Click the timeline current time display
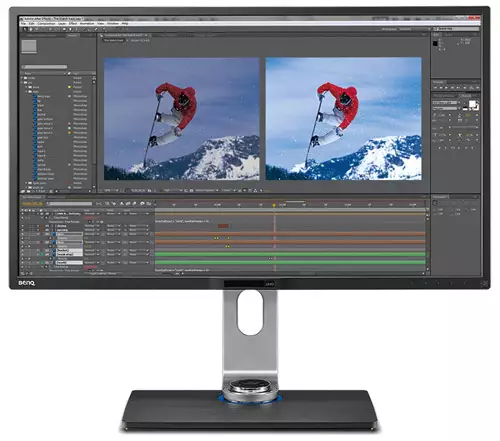500x441 pixels. pyautogui.click(x=32, y=204)
